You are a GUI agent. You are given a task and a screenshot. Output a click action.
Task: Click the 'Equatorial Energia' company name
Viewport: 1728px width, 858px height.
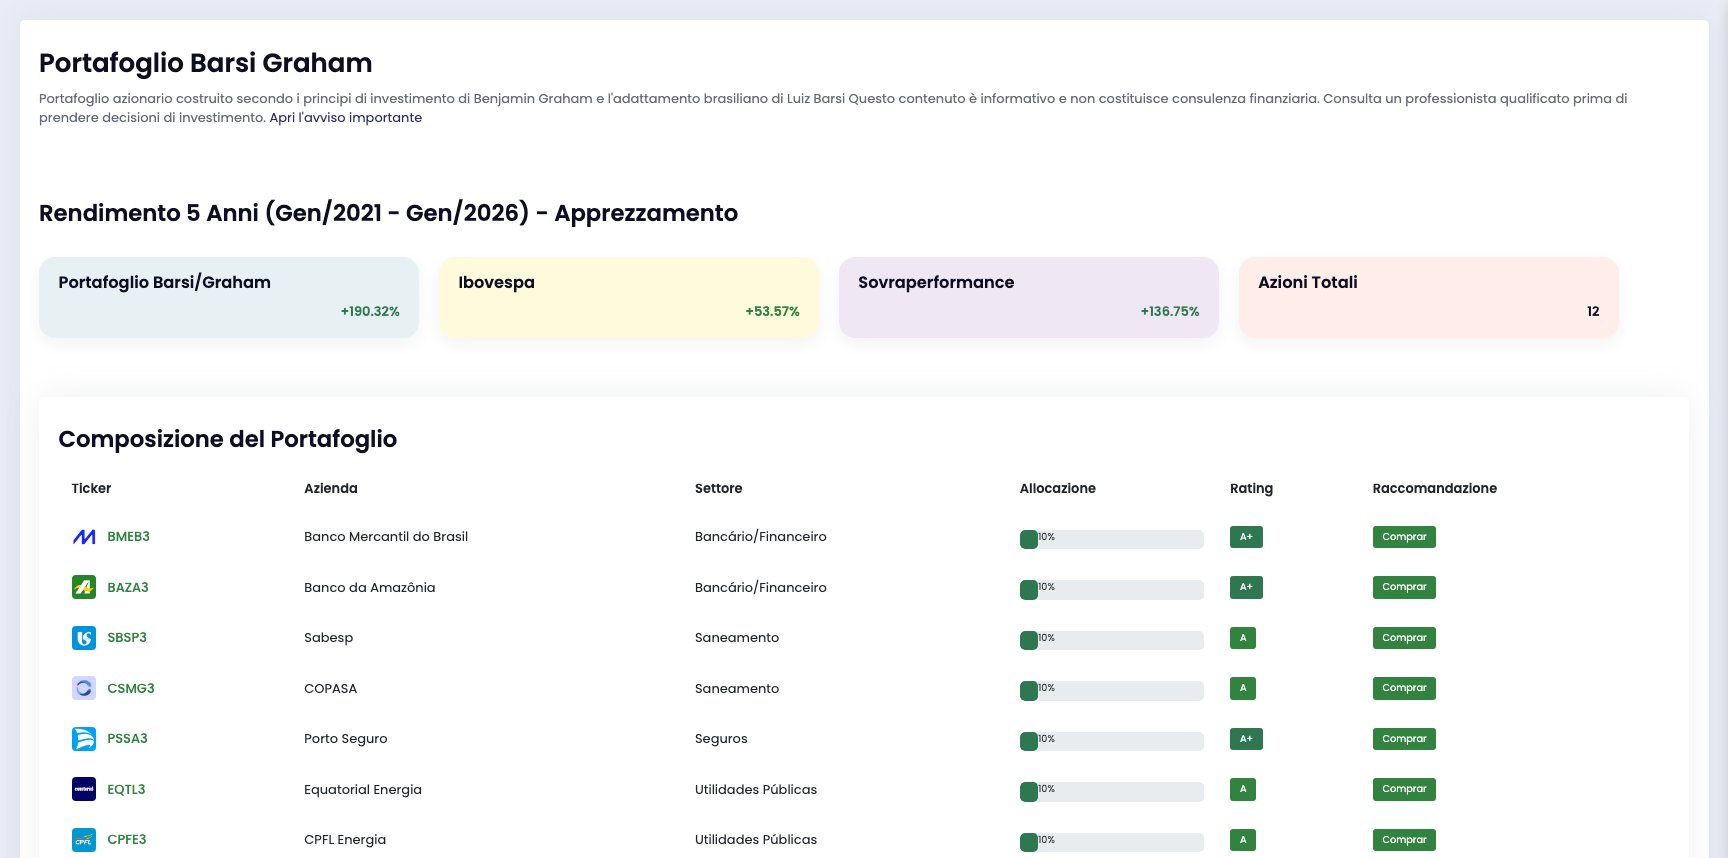(x=363, y=789)
